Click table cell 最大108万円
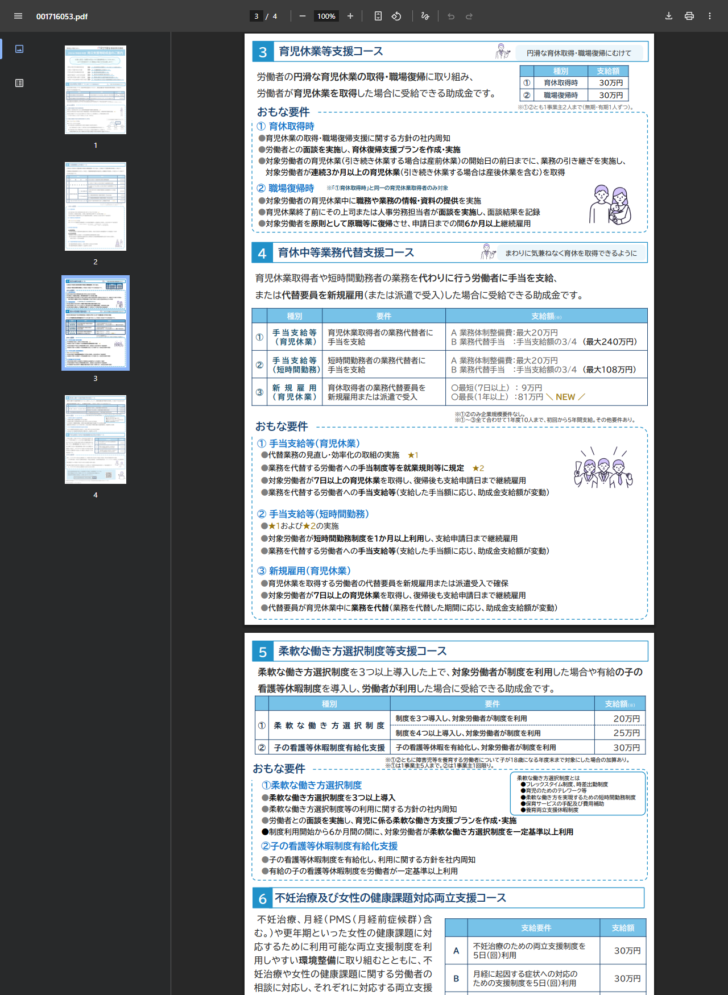This screenshot has height=995, width=728. (611, 369)
